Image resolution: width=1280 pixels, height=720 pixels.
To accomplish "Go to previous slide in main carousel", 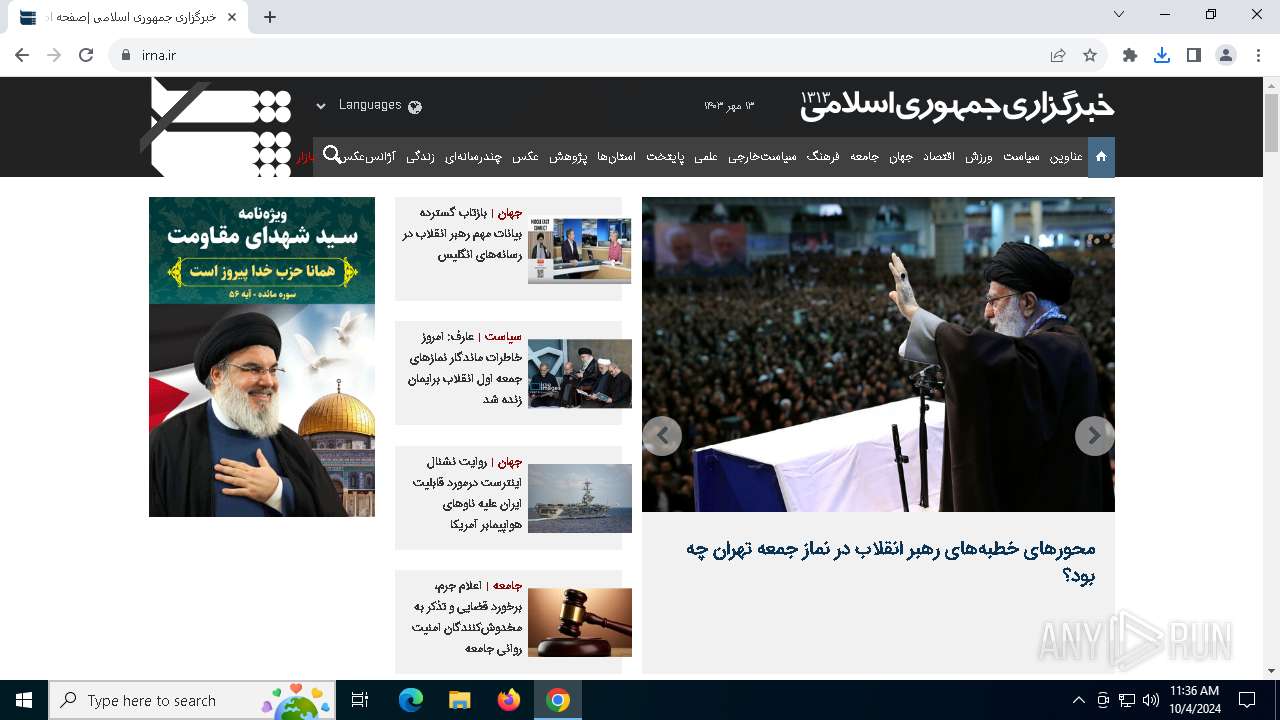I will point(662,436).
